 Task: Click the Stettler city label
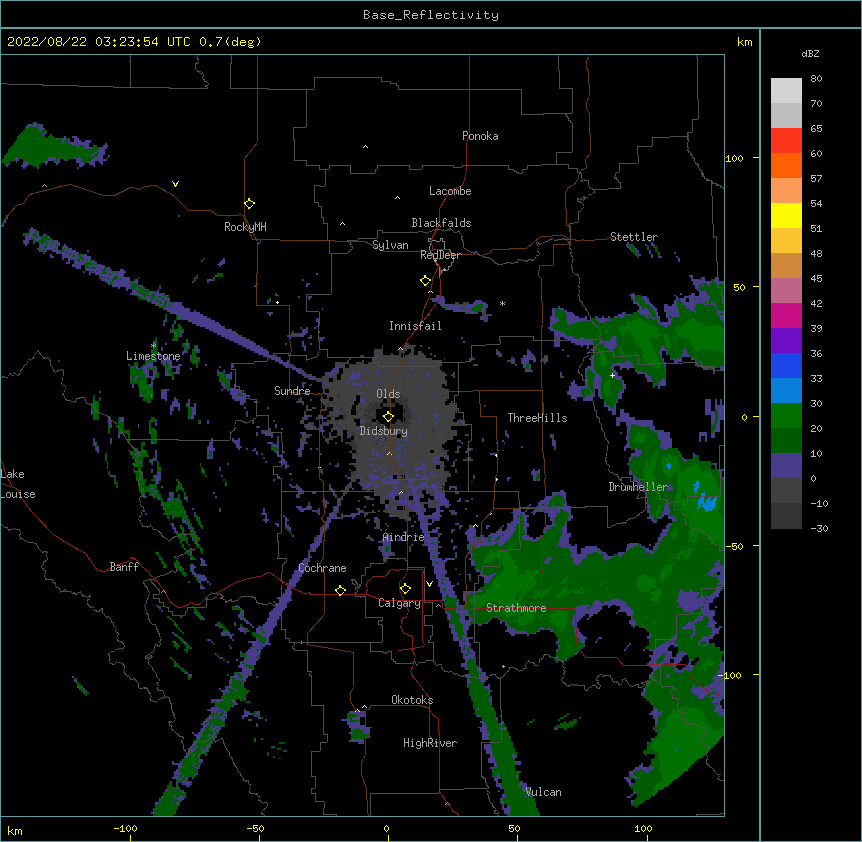[634, 237]
